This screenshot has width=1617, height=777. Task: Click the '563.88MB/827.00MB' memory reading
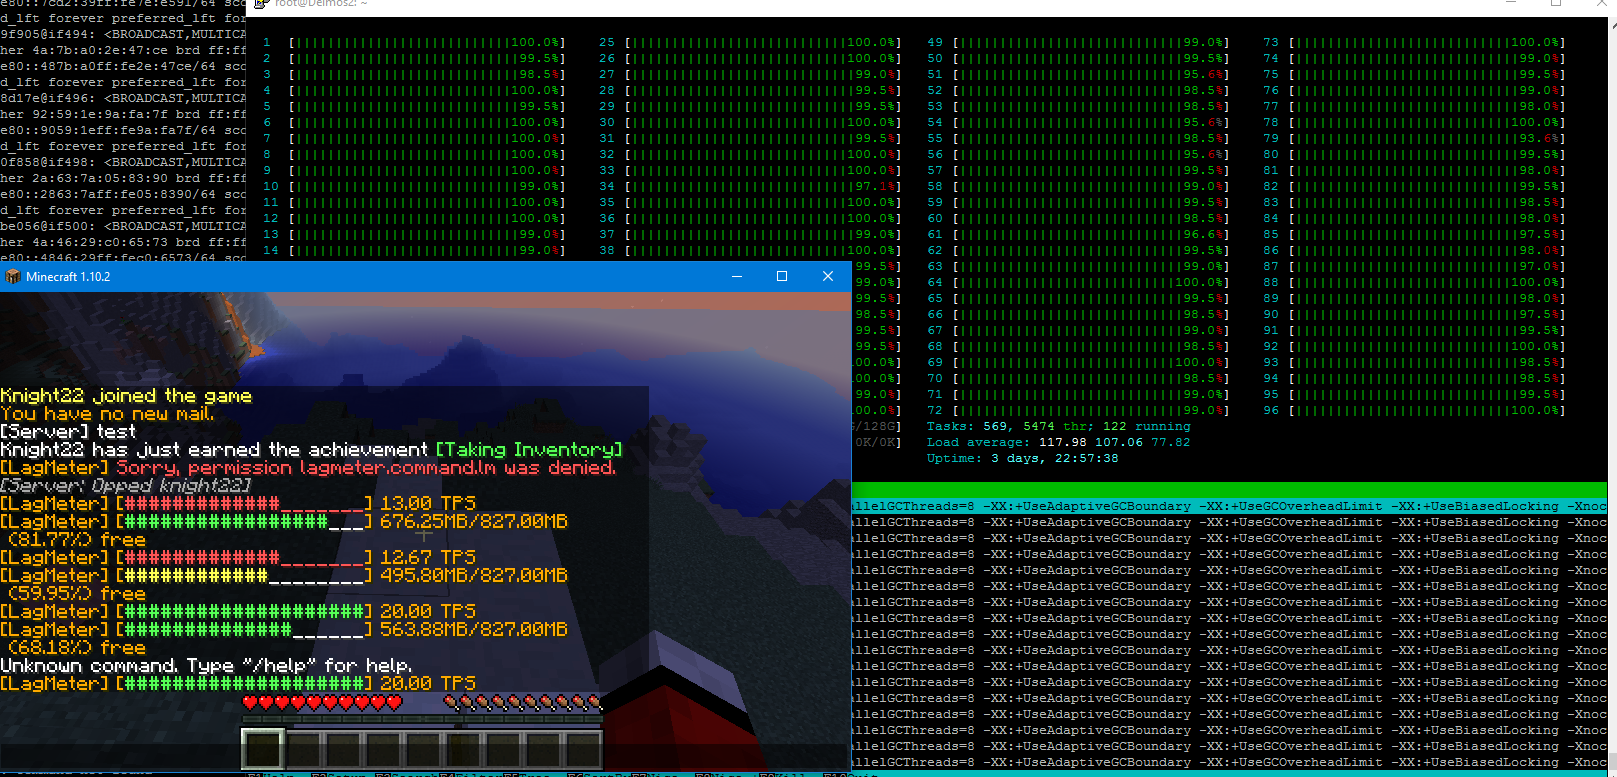tap(474, 630)
